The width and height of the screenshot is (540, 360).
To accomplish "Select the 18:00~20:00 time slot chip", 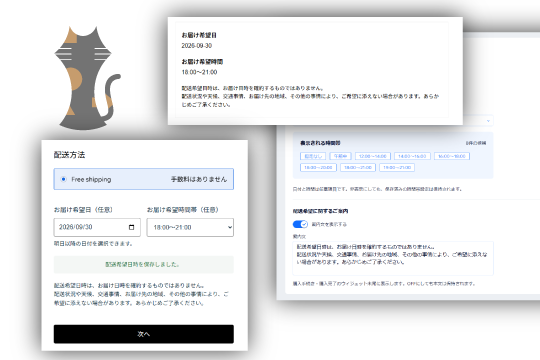I will point(318,167).
